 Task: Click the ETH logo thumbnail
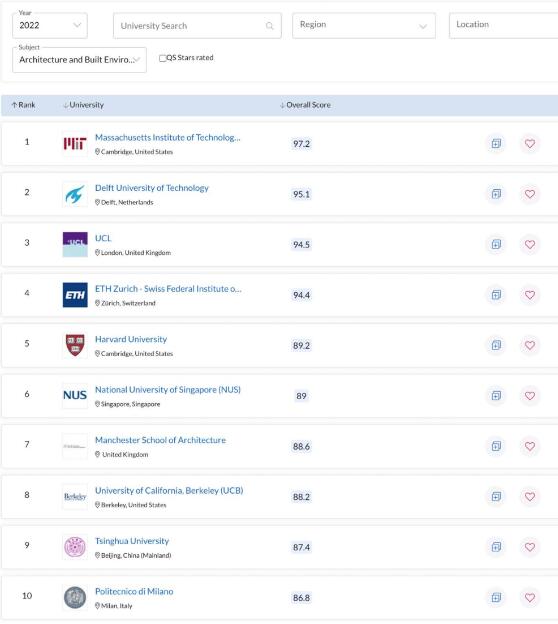[75, 295]
